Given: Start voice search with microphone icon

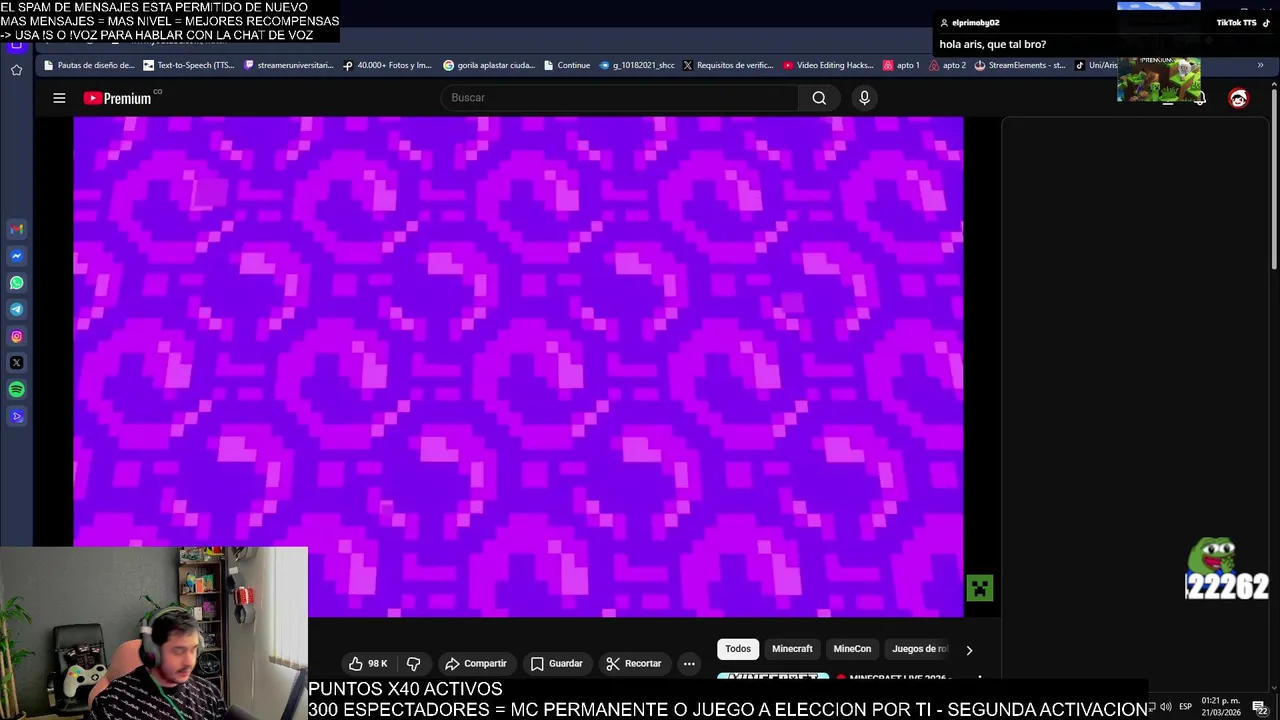Looking at the screenshot, I should [x=864, y=98].
